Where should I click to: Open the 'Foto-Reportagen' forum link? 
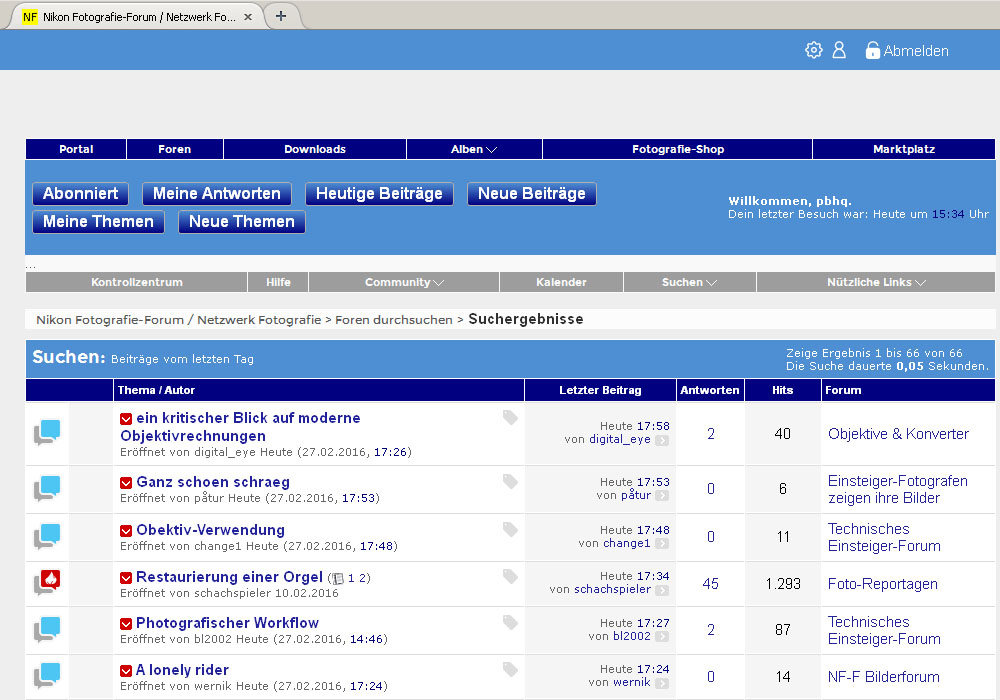883,584
